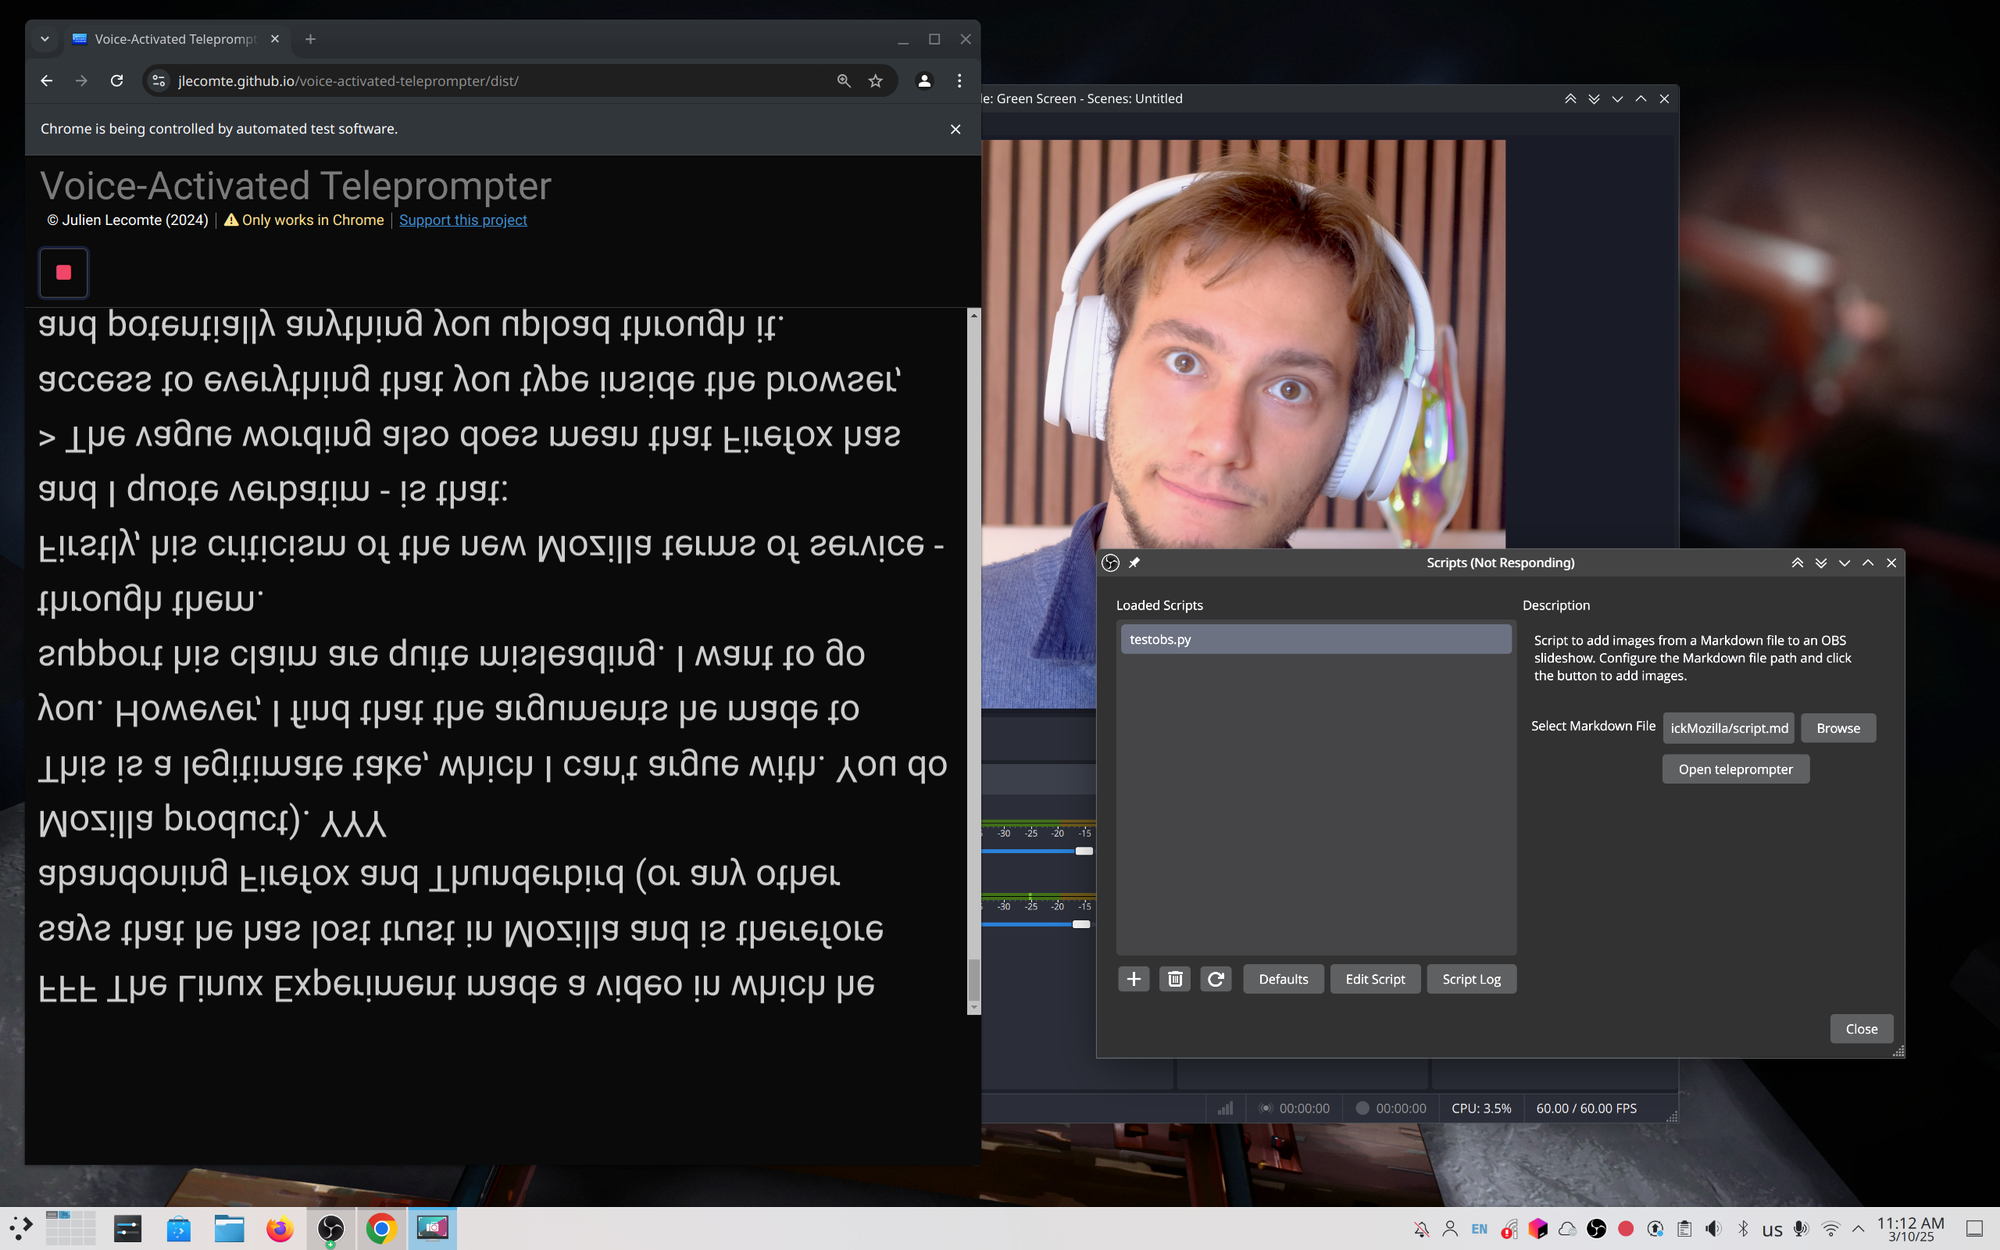Viewport: 2000px width, 1250px height.
Task: Click the teleprompter vertical scrollbar thumb
Action: click(x=973, y=980)
